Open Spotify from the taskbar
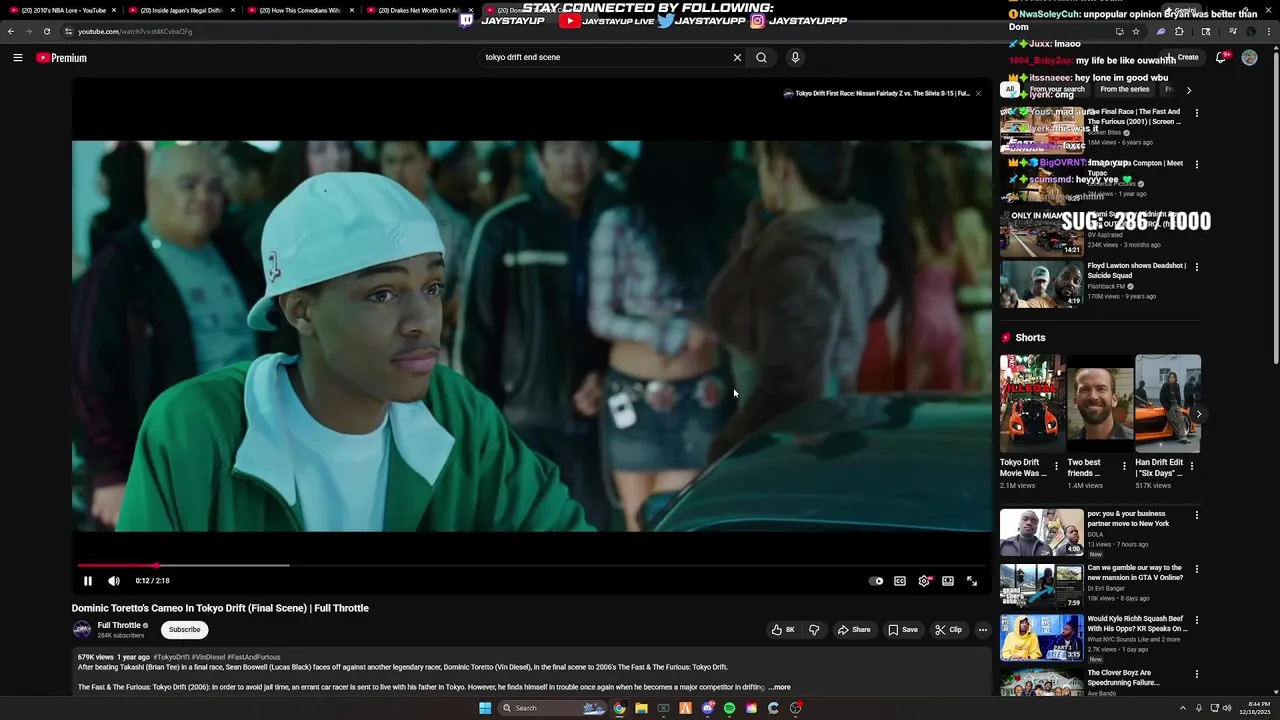The height and width of the screenshot is (720, 1280). click(729, 708)
